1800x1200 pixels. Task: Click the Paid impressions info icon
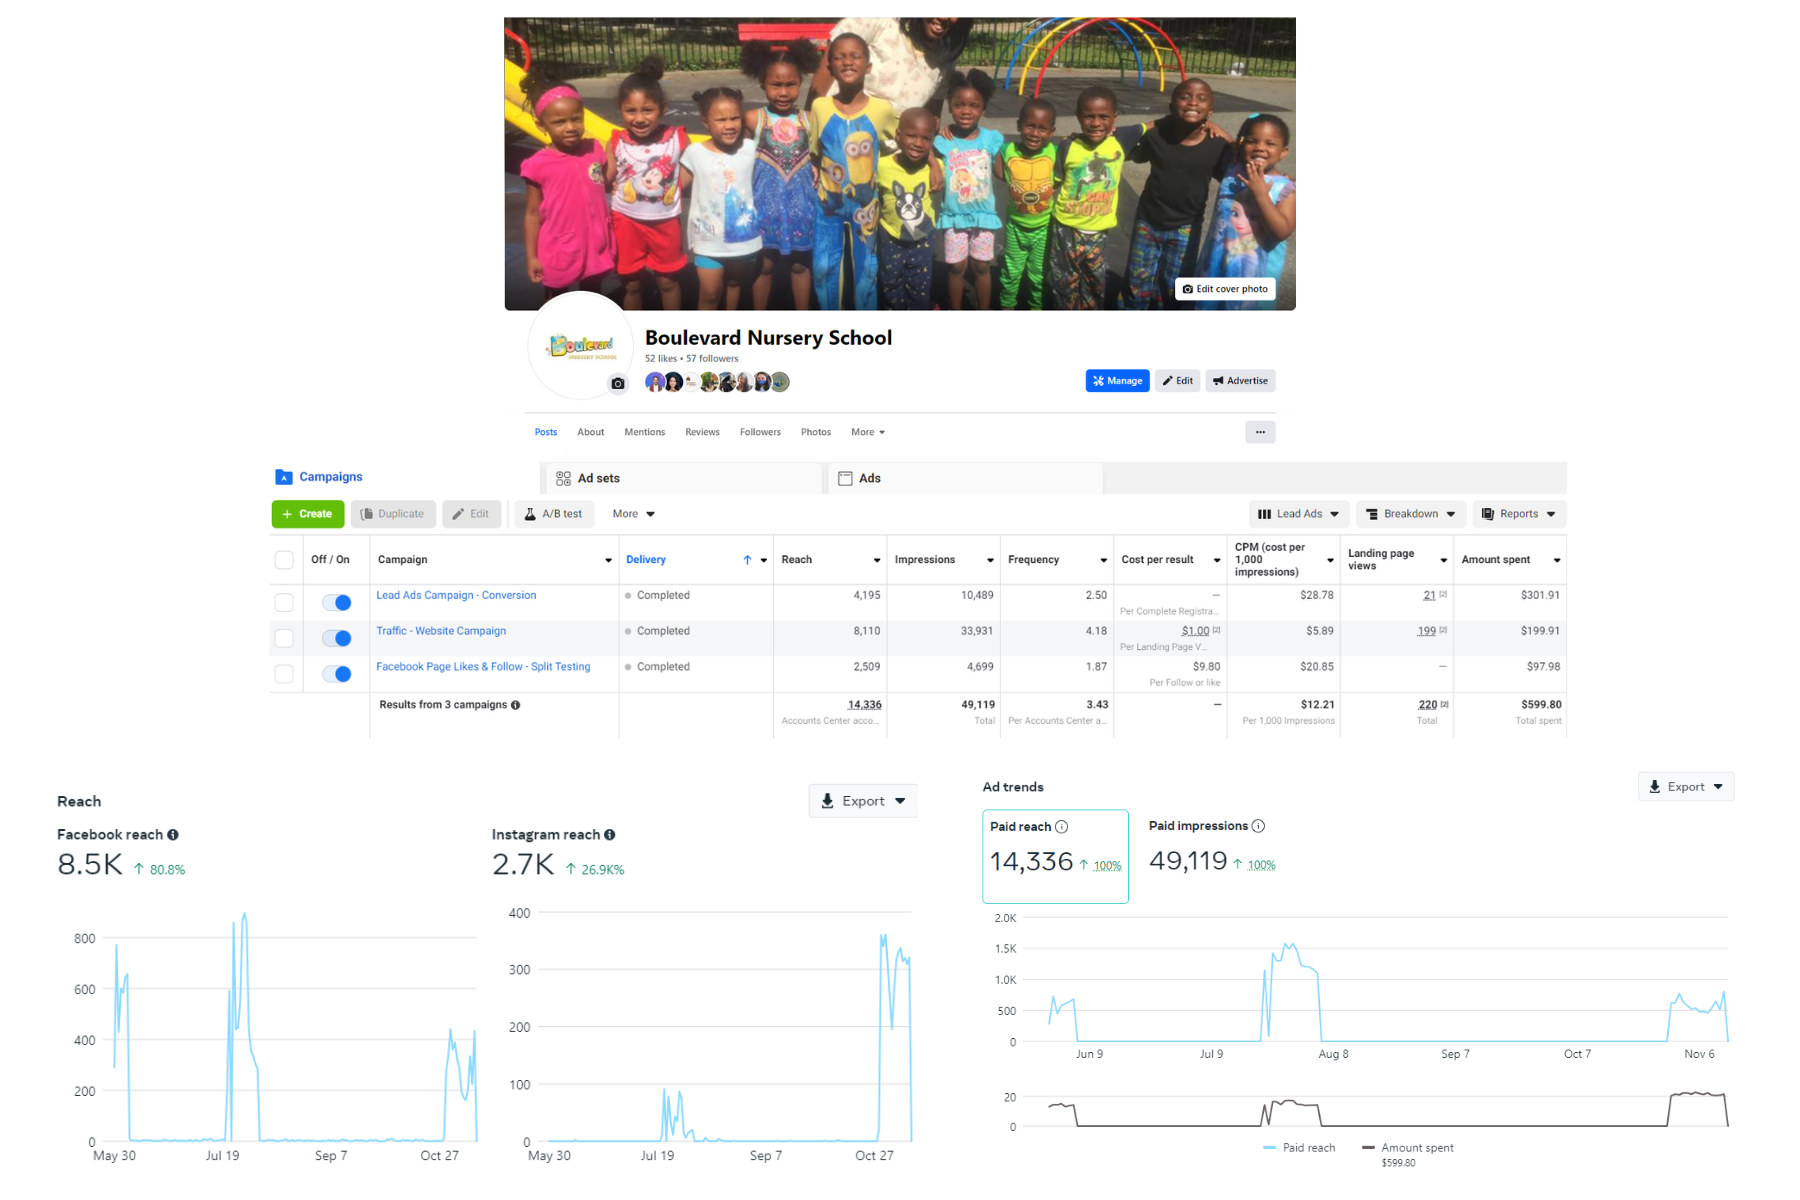click(x=1259, y=826)
